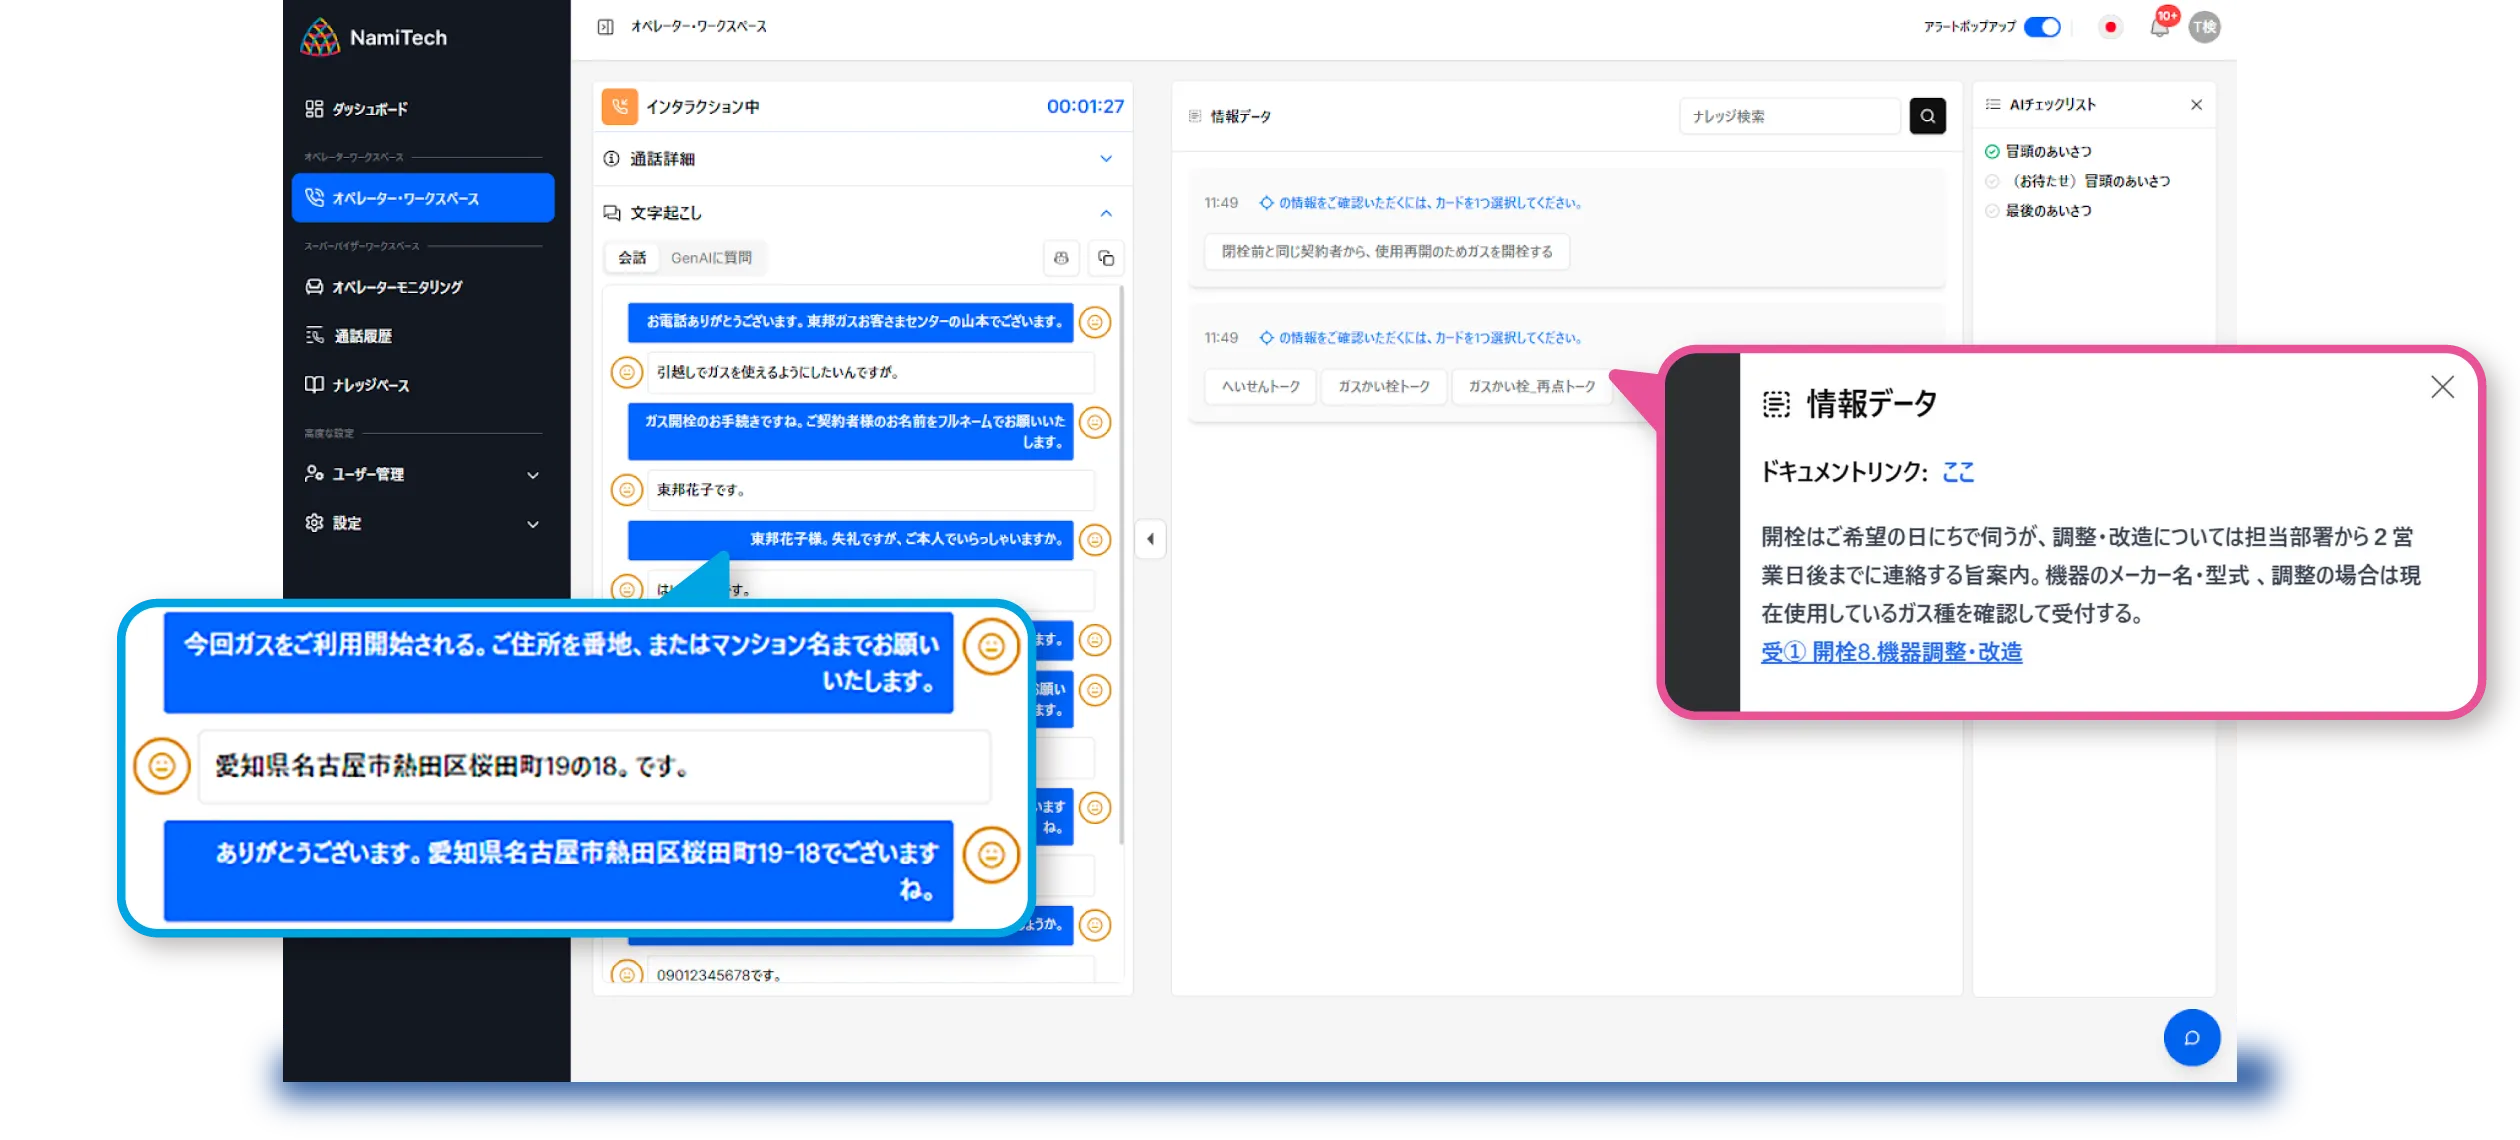
Task: Toggle the アラートポップアップ switch
Action: (2042, 27)
